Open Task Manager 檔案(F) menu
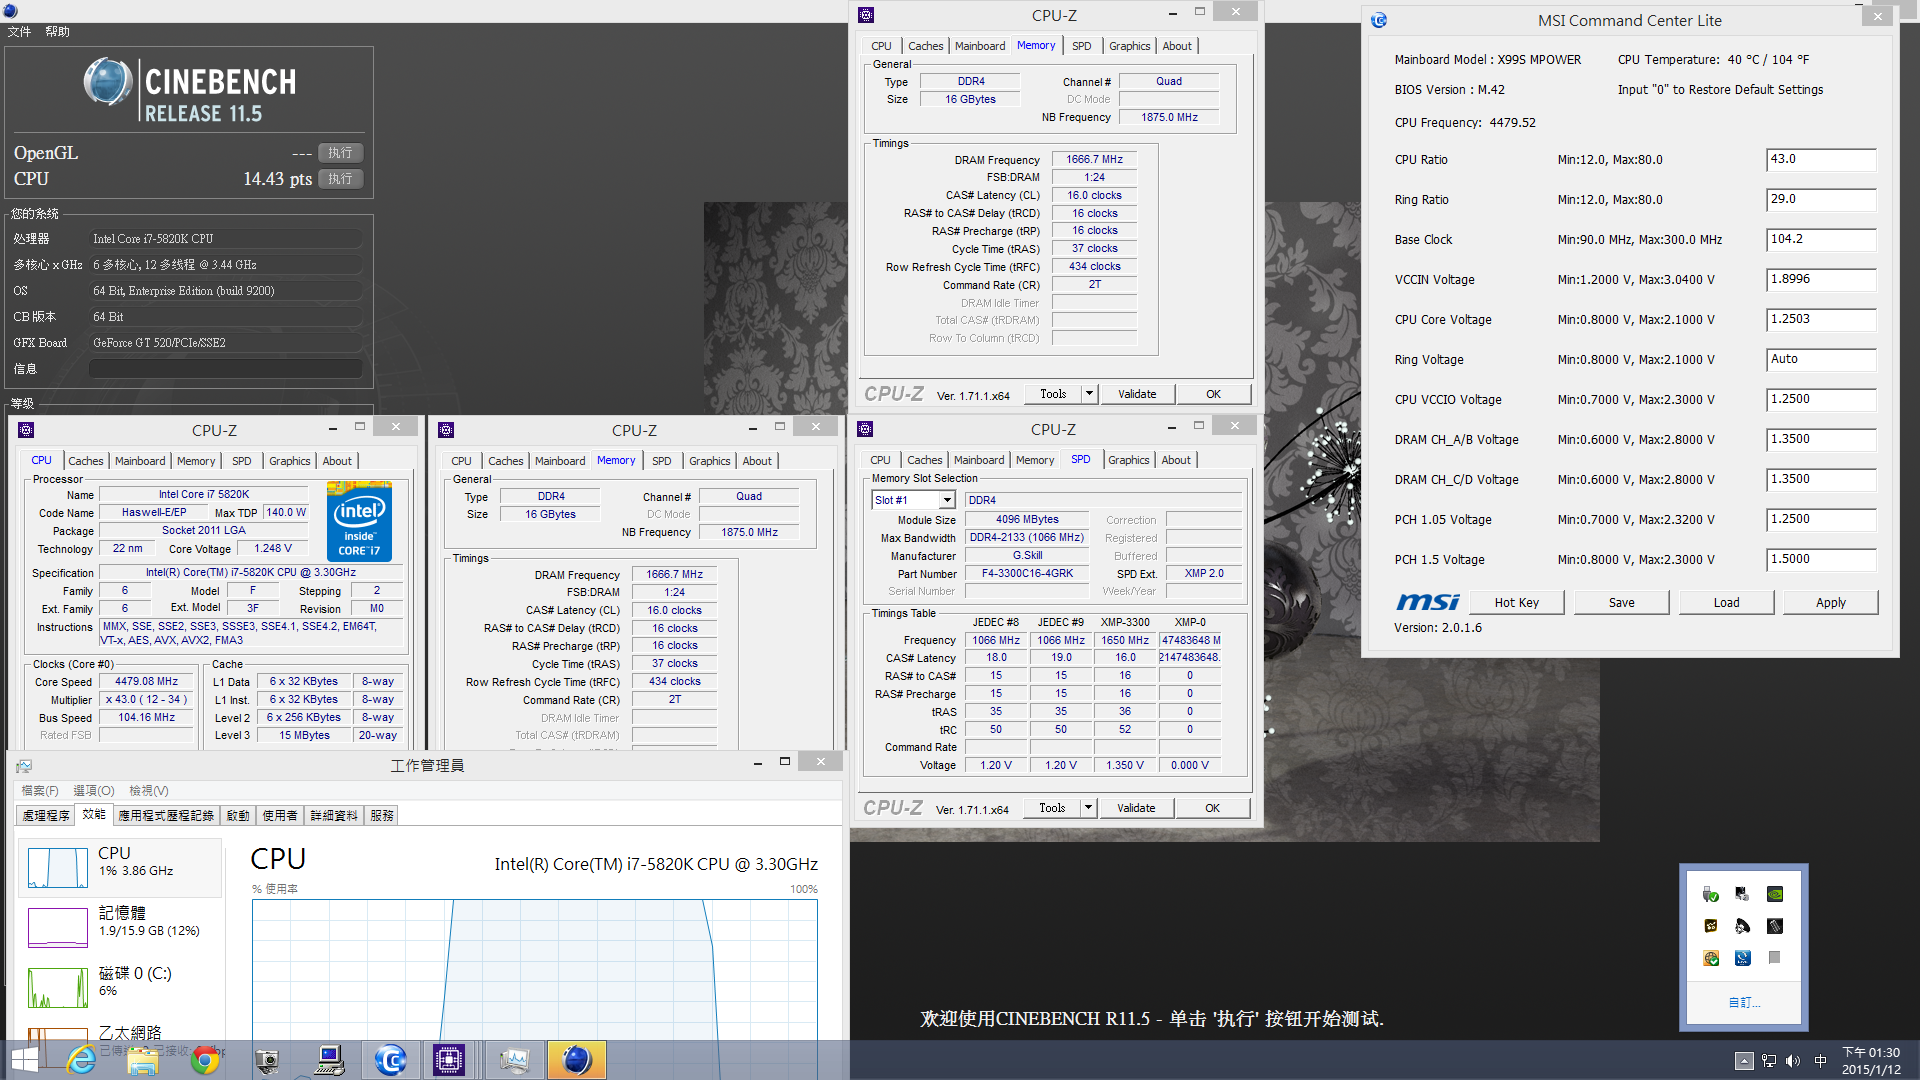The height and width of the screenshot is (1080, 1920). tap(40, 791)
